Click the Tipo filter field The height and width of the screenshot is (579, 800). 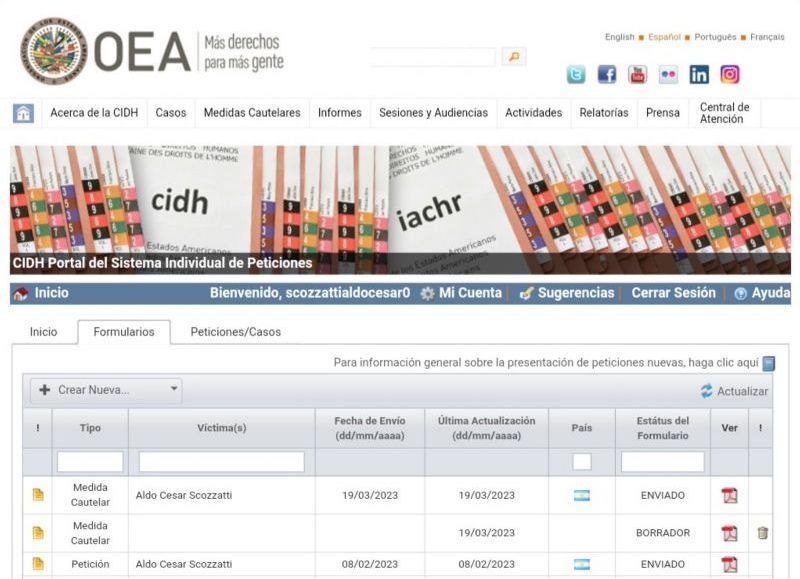click(x=90, y=462)
